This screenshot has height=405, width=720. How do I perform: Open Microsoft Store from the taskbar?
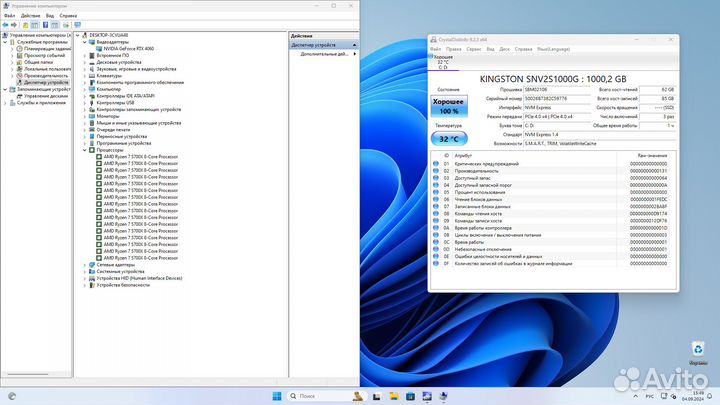[411, 396]
